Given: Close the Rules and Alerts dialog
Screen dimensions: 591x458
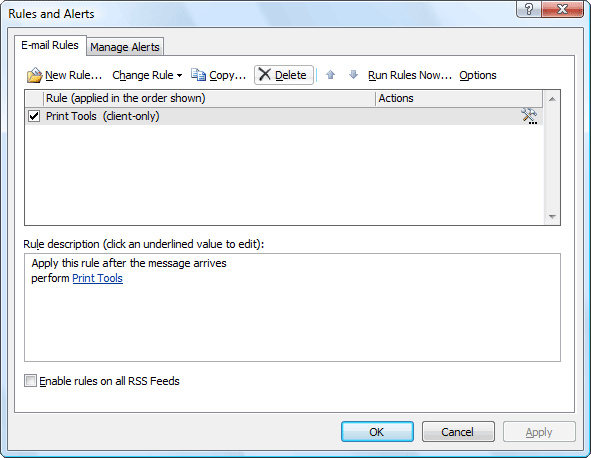Looking at the screenshot, I should (562, 9).
